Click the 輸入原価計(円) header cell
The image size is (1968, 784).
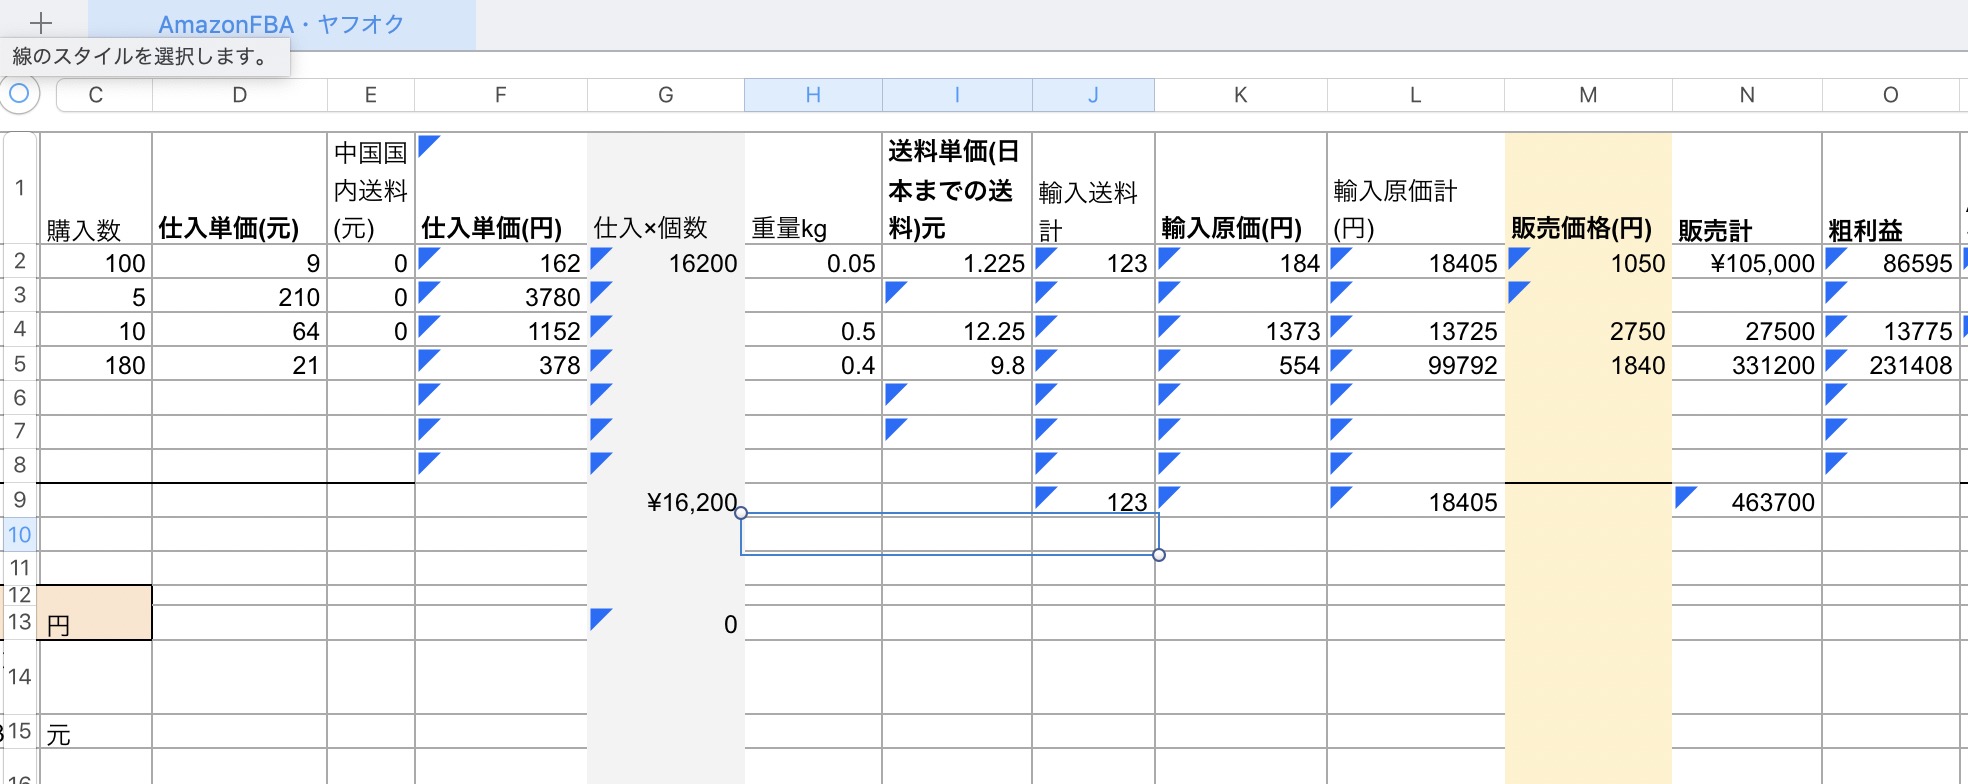click(x=1416, y=188)
